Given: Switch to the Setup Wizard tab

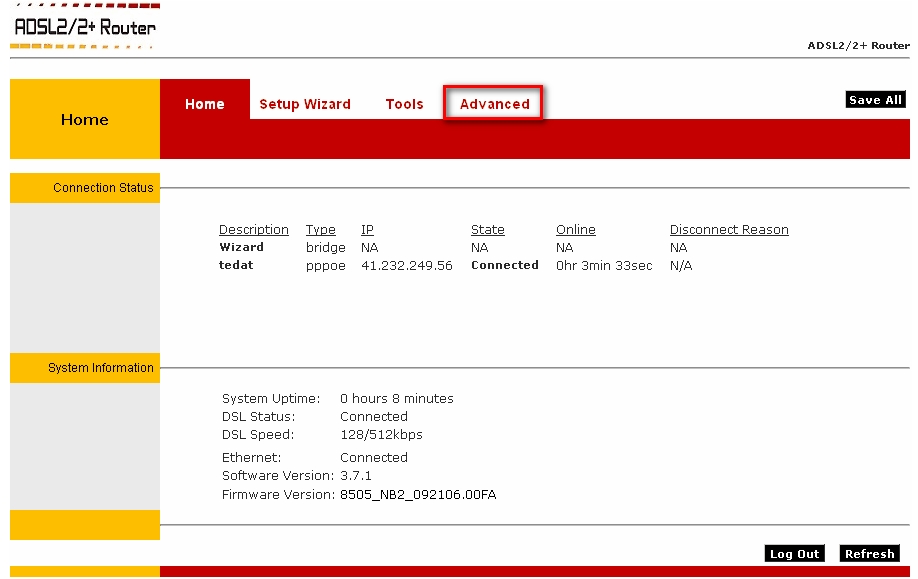Looking at the screenshot, I should 305,104.
